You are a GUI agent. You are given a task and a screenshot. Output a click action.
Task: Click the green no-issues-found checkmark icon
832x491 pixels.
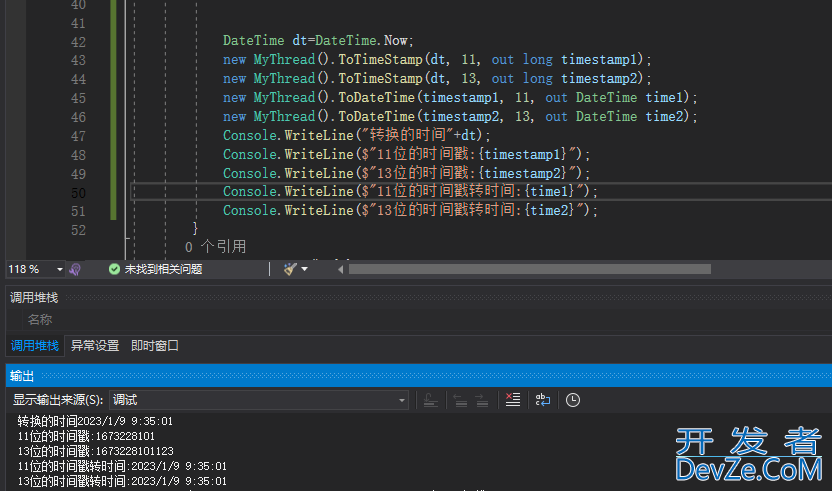[114, 269]
